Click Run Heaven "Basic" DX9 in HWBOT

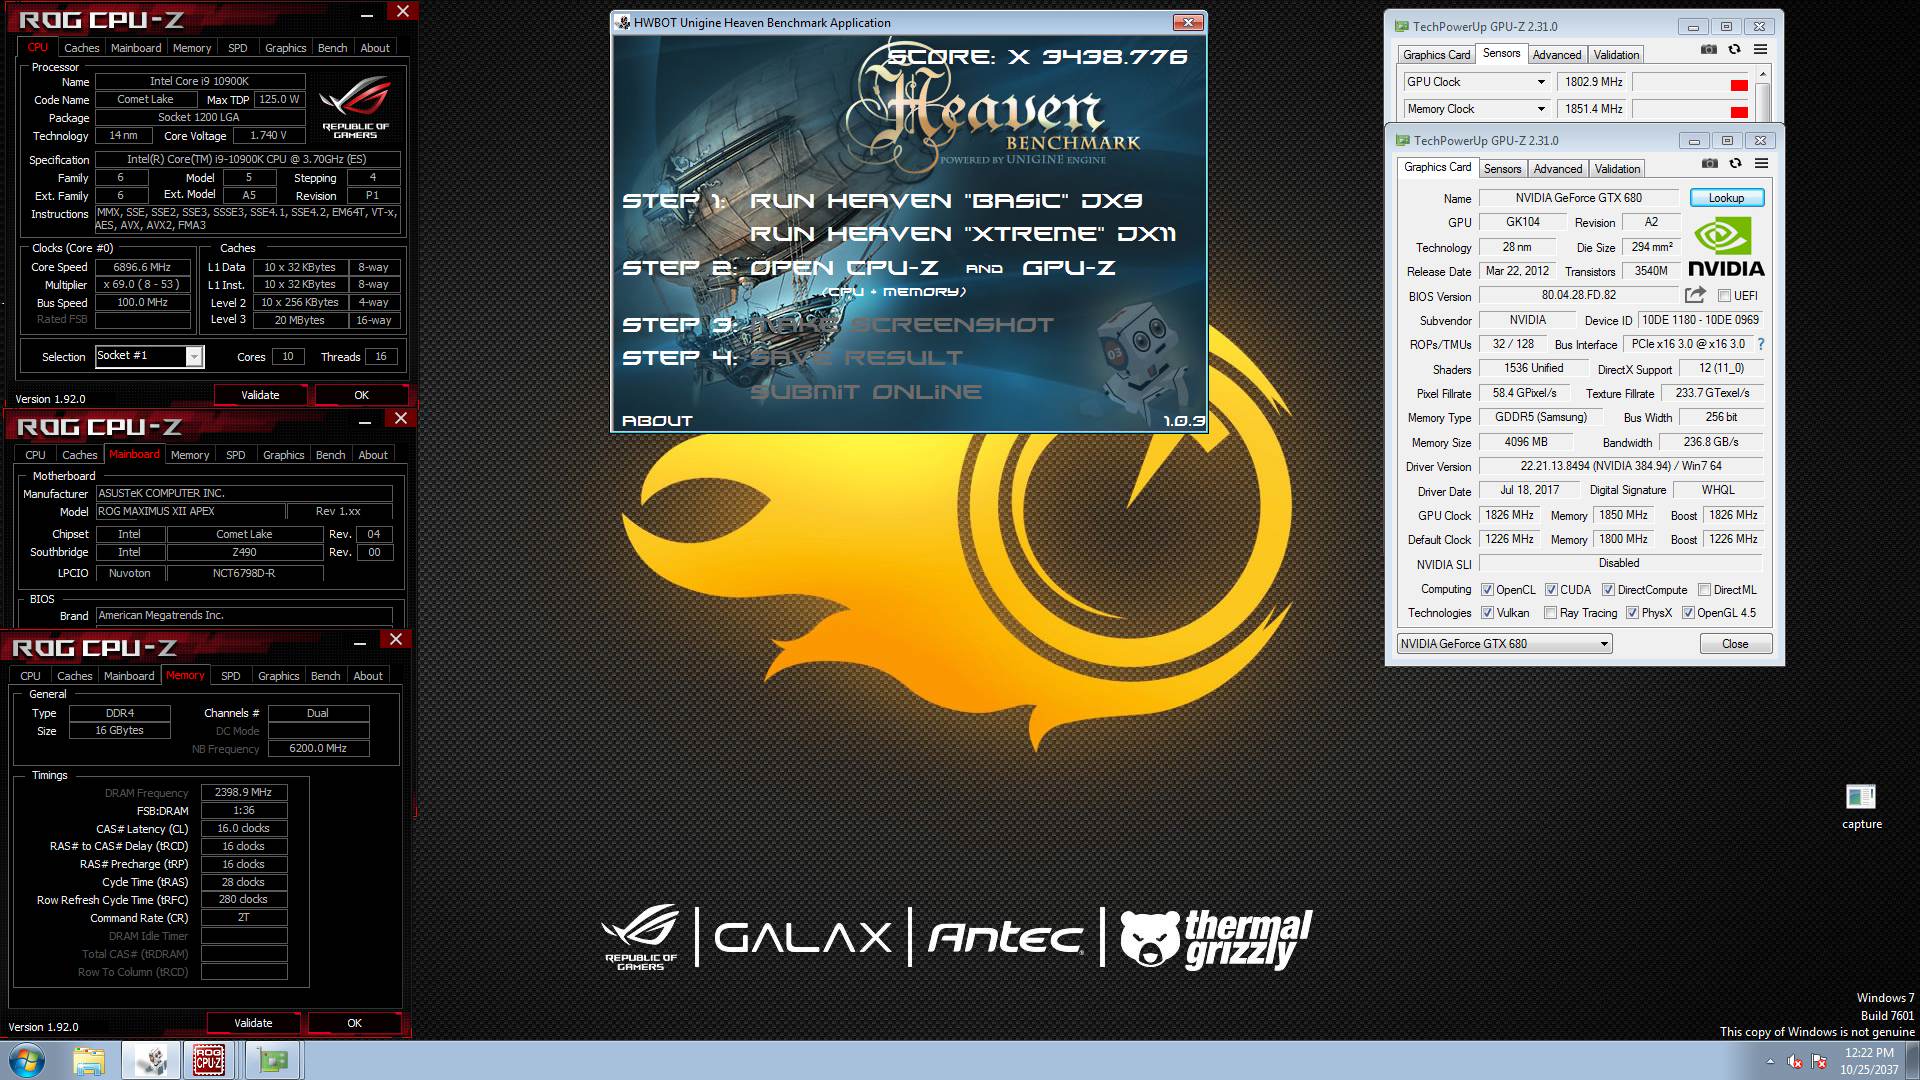click(x=946, y=201)
